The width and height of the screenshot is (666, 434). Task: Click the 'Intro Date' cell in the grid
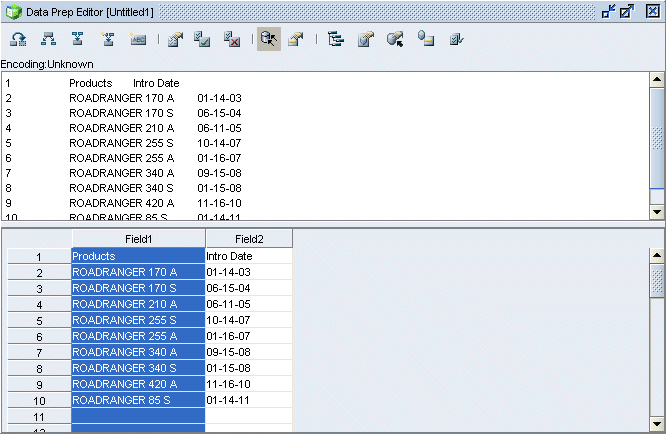(249, 256)
